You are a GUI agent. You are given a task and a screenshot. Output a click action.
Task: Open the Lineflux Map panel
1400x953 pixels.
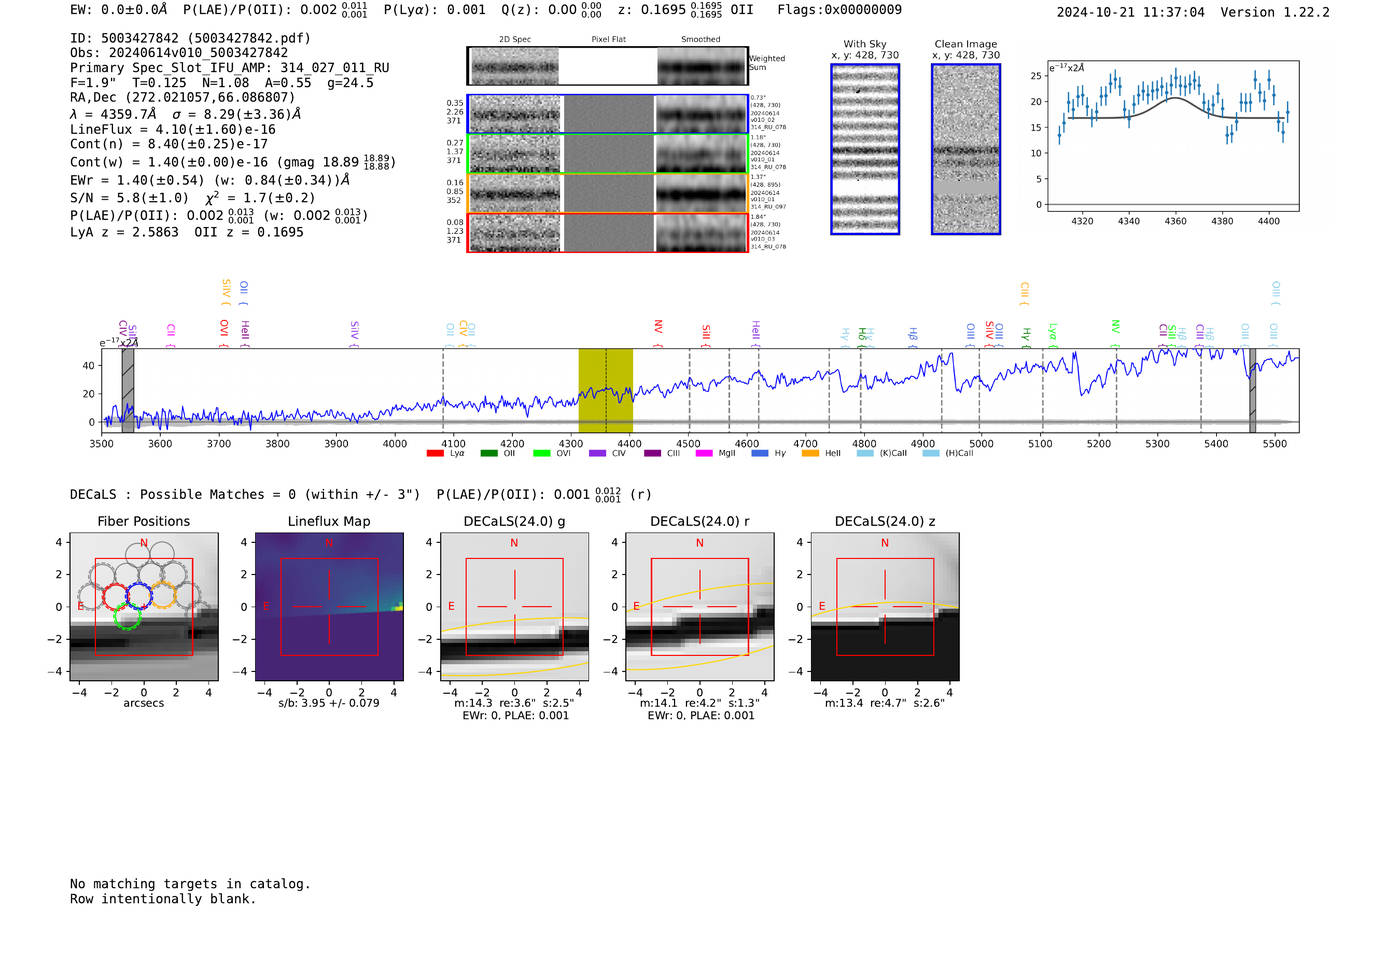(329, 607)
